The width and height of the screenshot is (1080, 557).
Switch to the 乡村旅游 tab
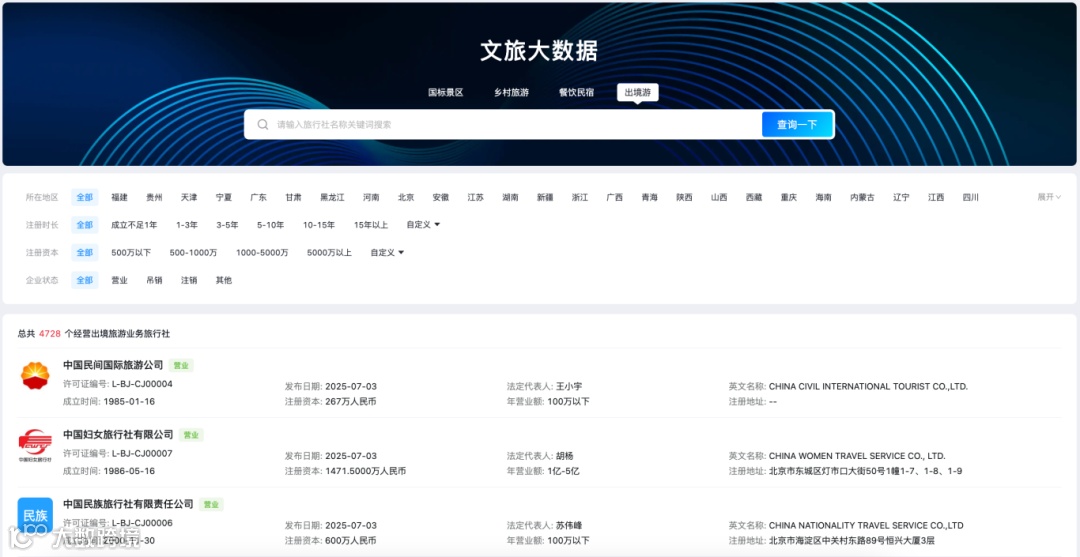point(511,92)
